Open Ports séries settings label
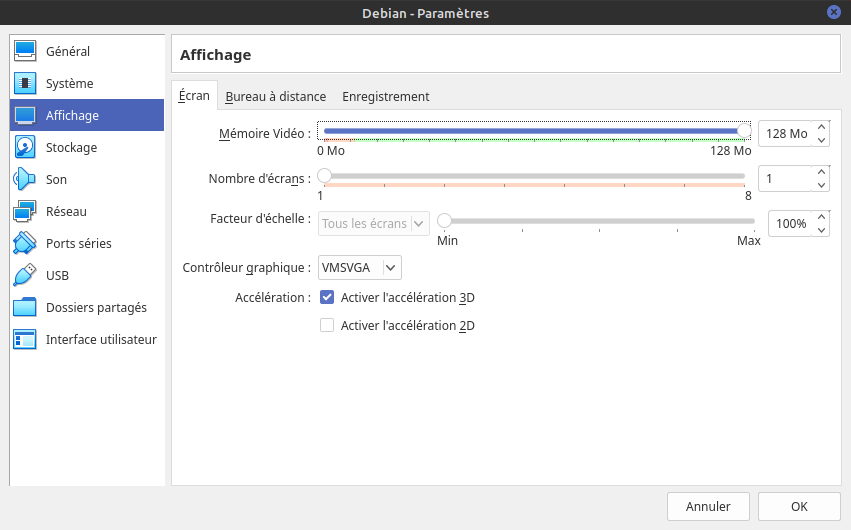851x530 pixels. pos(79,244)
